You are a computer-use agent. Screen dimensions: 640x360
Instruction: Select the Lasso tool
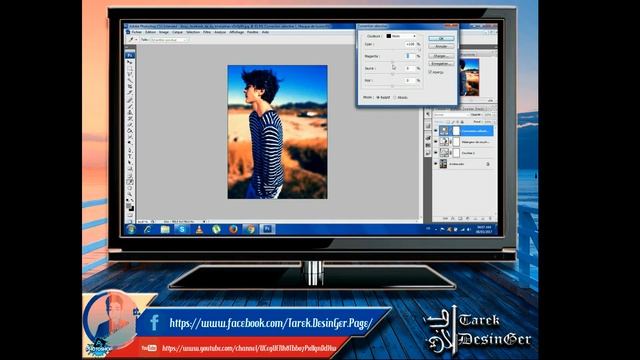click(x=130, y=74)
